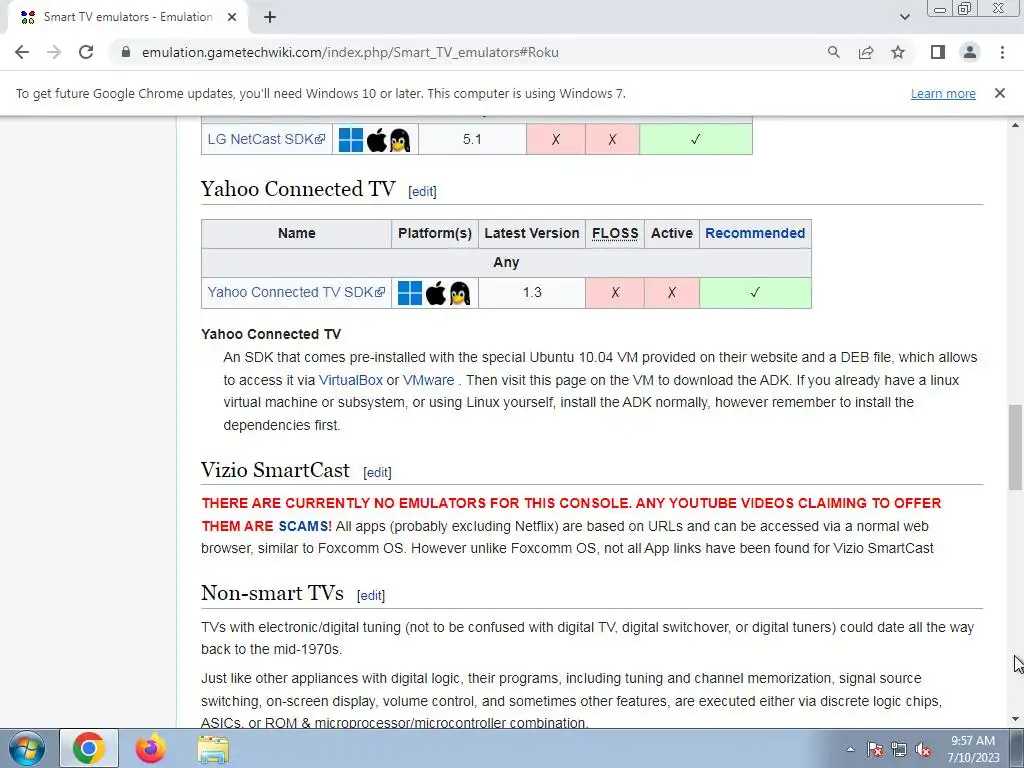Viewport: 1024px width, 768px height.
Task: Click the Windows icon in the Yahoo SDK row
Action: (410, 293)
